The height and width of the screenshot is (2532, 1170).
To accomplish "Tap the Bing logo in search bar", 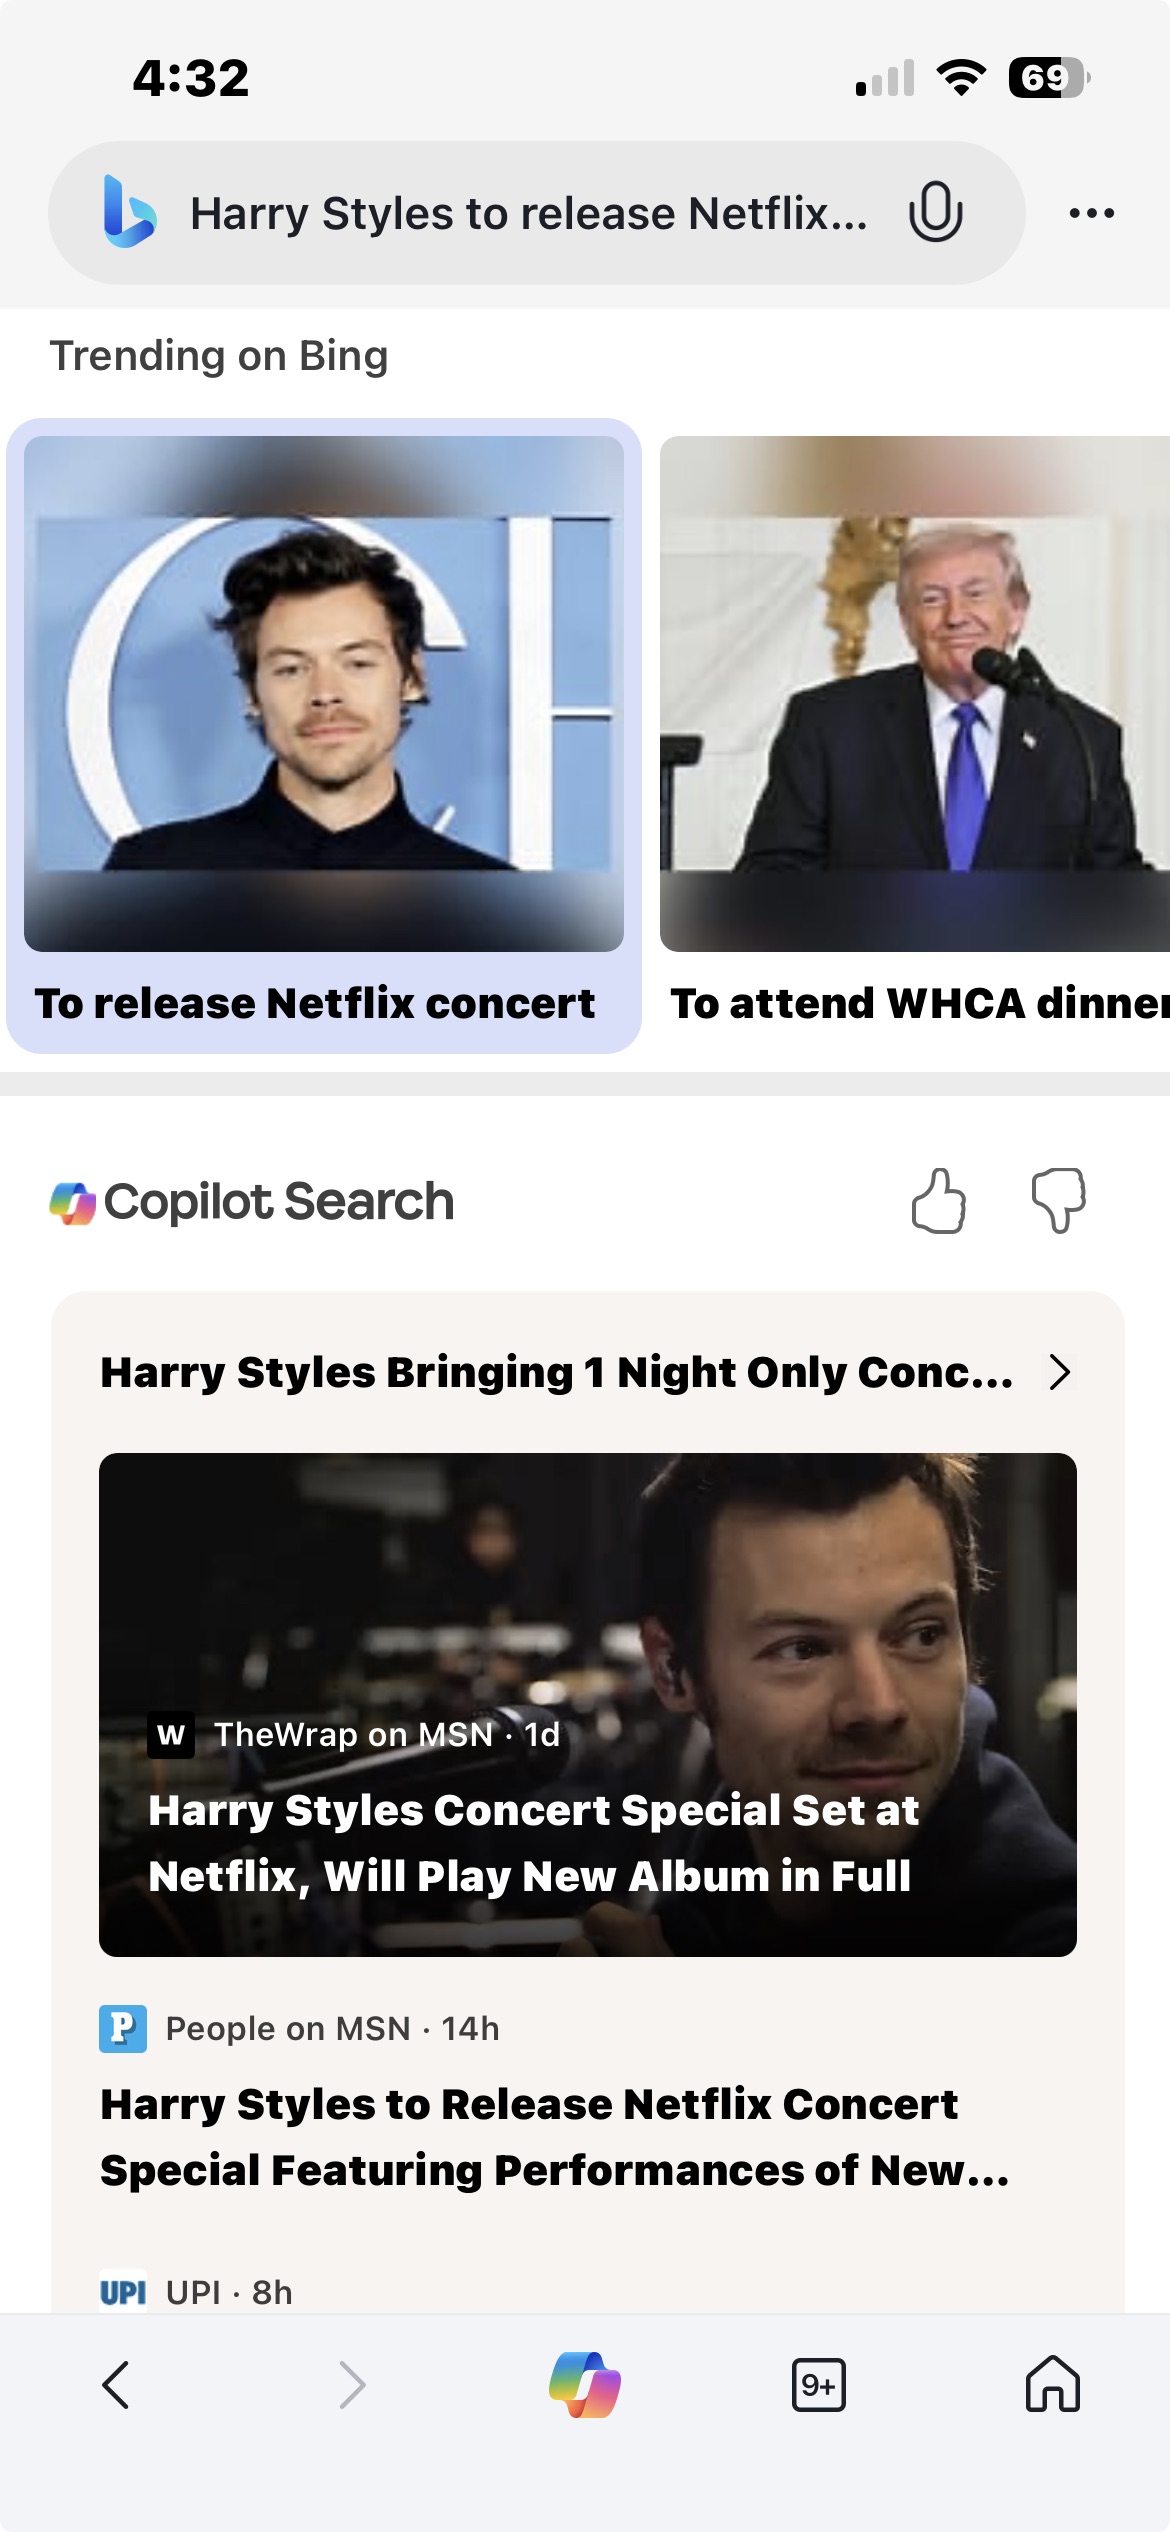I will [x=130, y=212].
